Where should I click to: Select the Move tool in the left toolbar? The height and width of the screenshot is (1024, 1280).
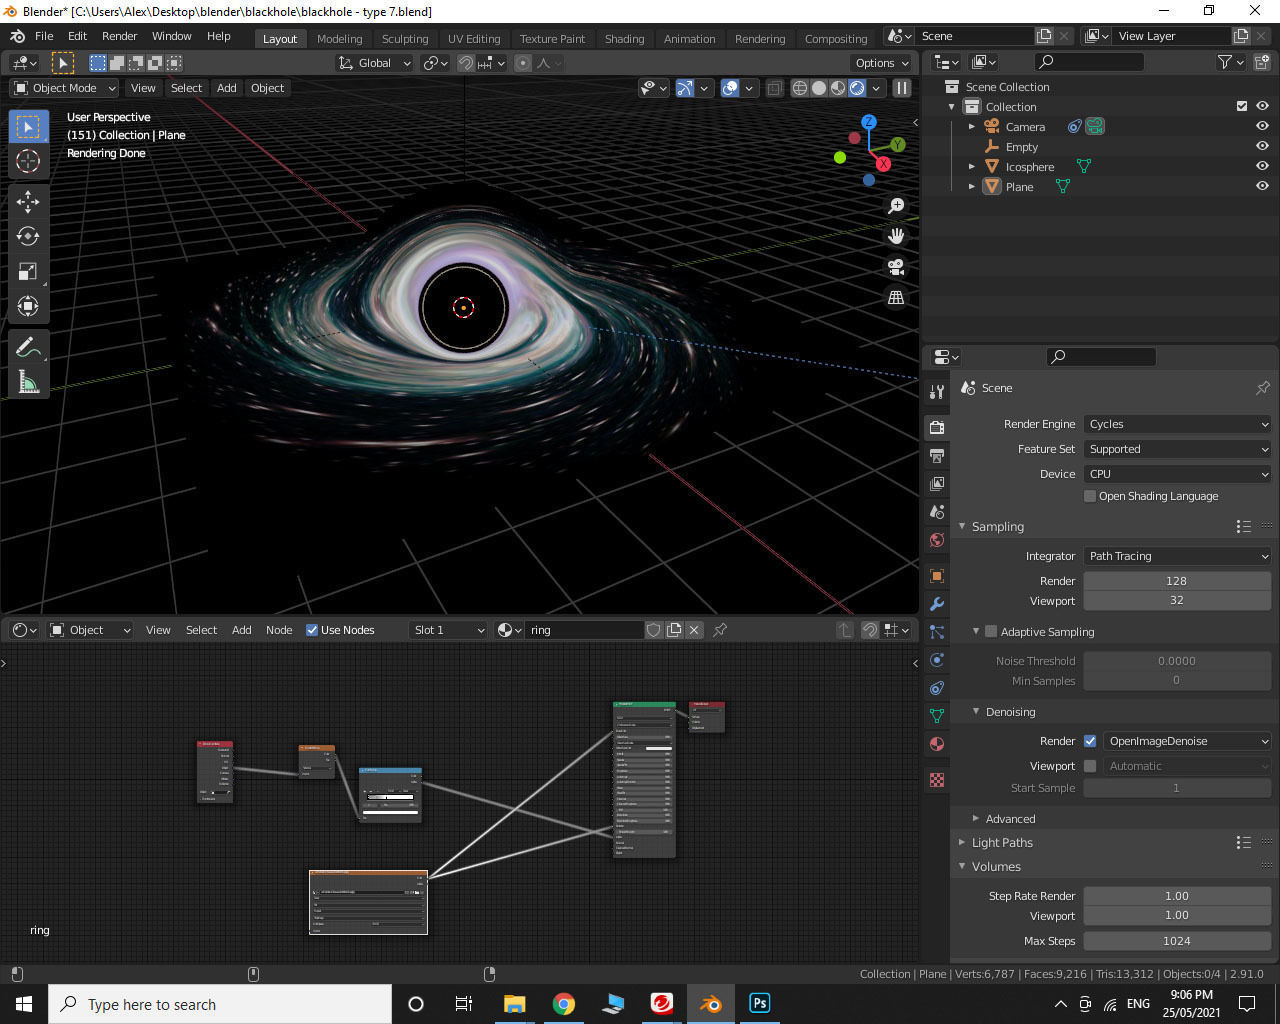click(x=28, y=201)
